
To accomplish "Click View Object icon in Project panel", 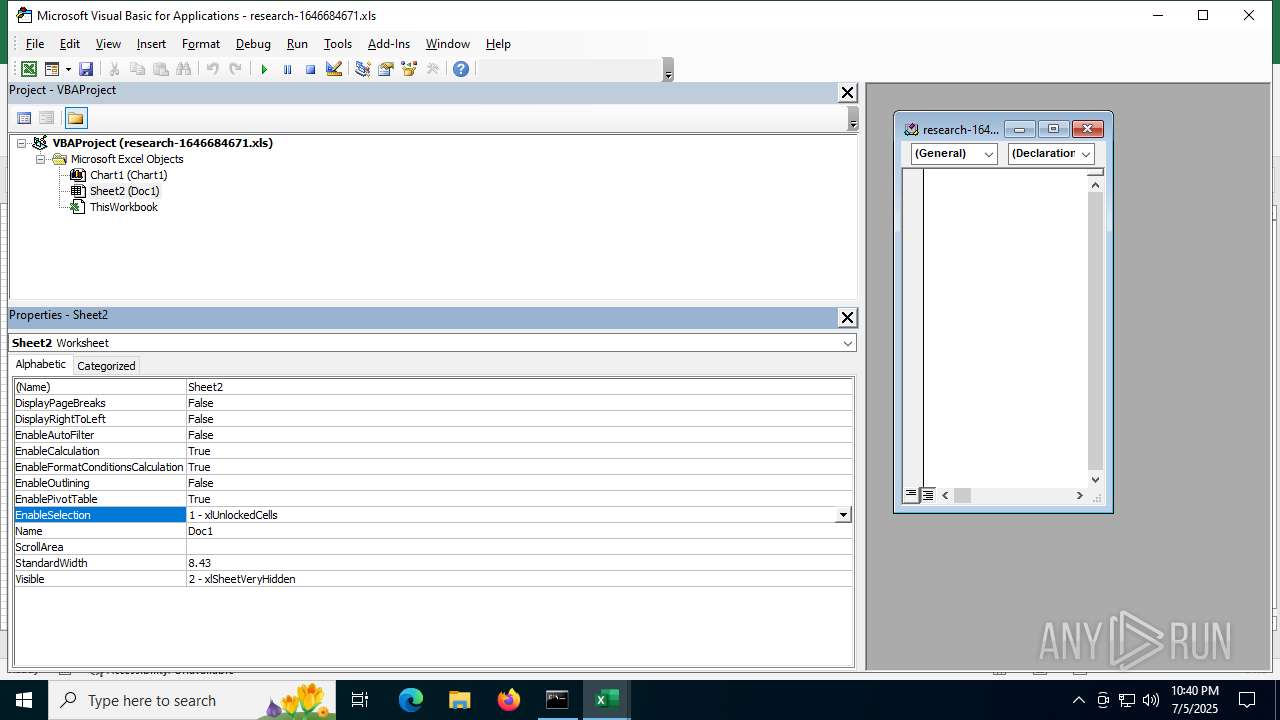I will (46, 118).
